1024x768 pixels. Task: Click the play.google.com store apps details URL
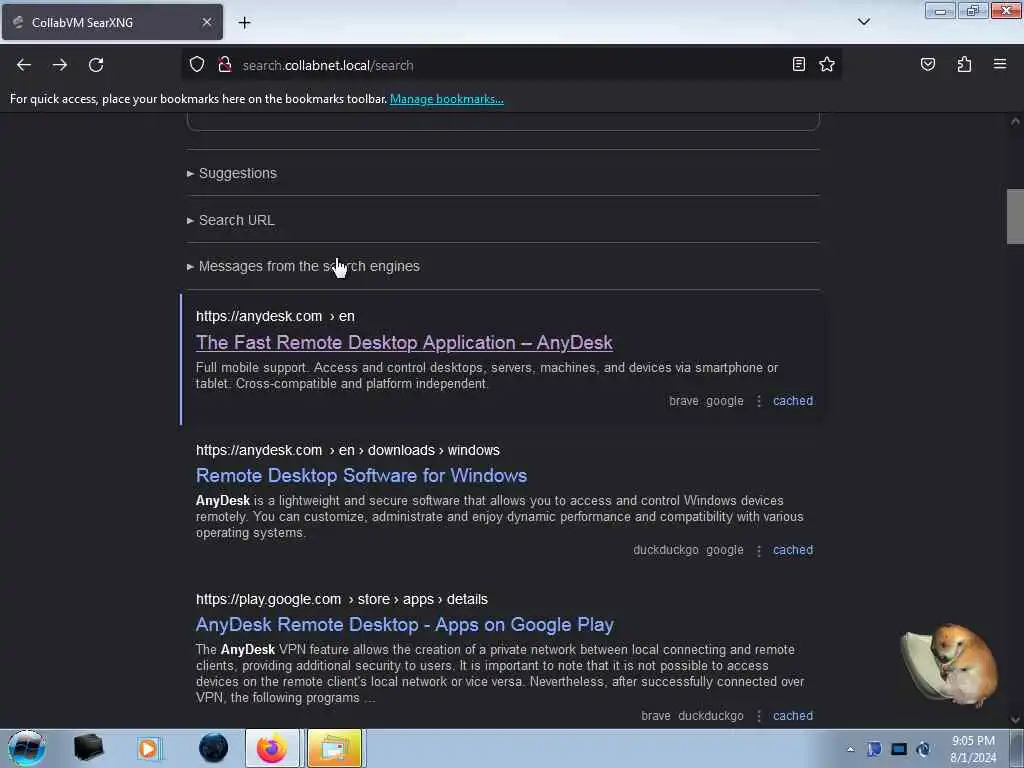[342, 599]
